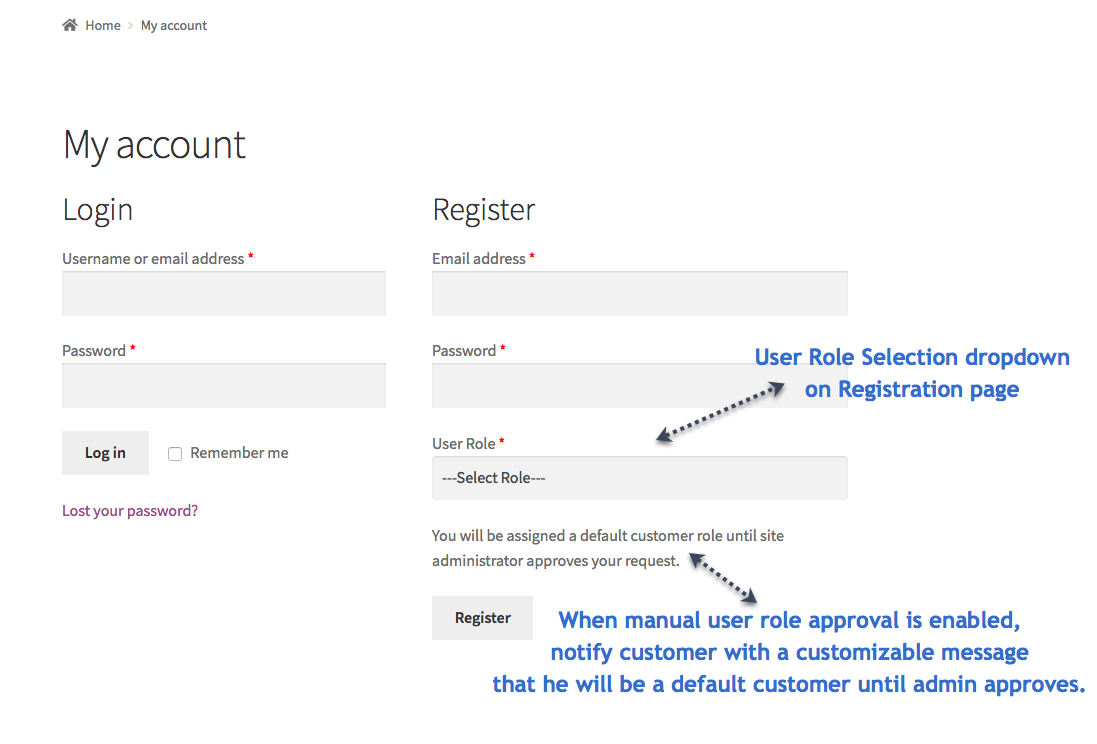The image size is (1097, 744).
Task: Click the User Role field label
Action: [464, 443]
